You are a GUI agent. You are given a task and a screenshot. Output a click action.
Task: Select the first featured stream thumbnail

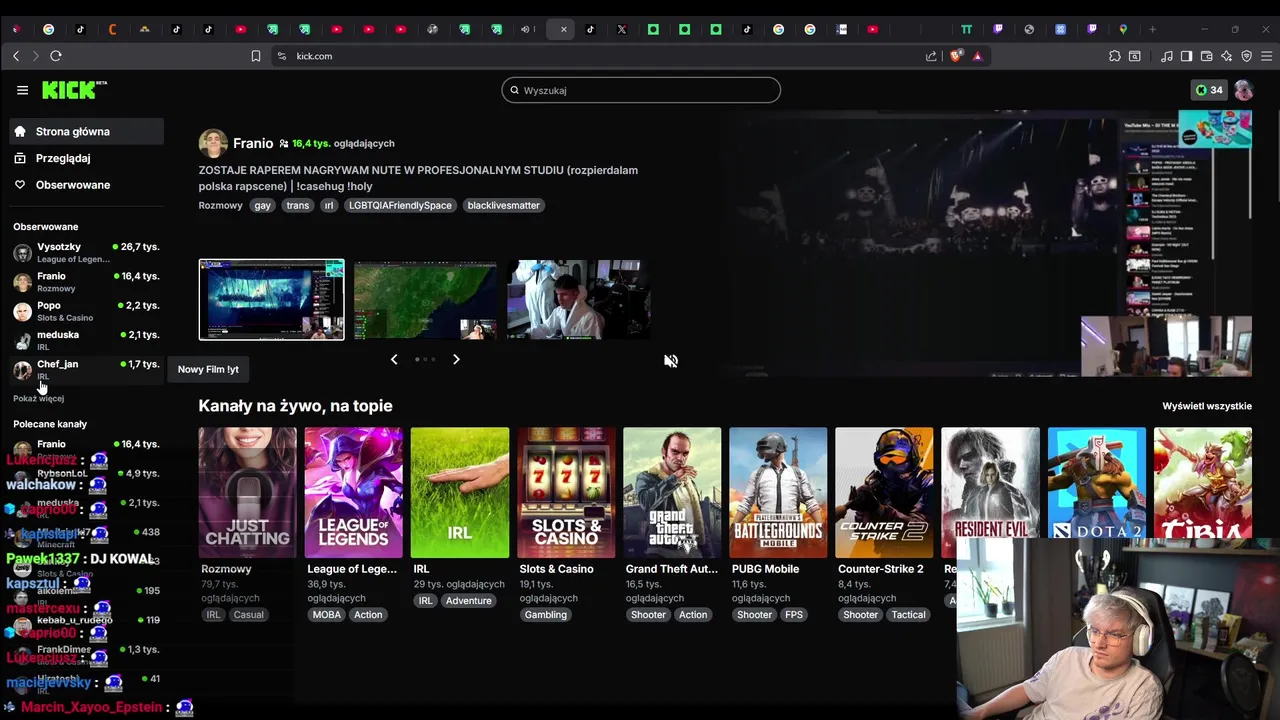(271, 300)
